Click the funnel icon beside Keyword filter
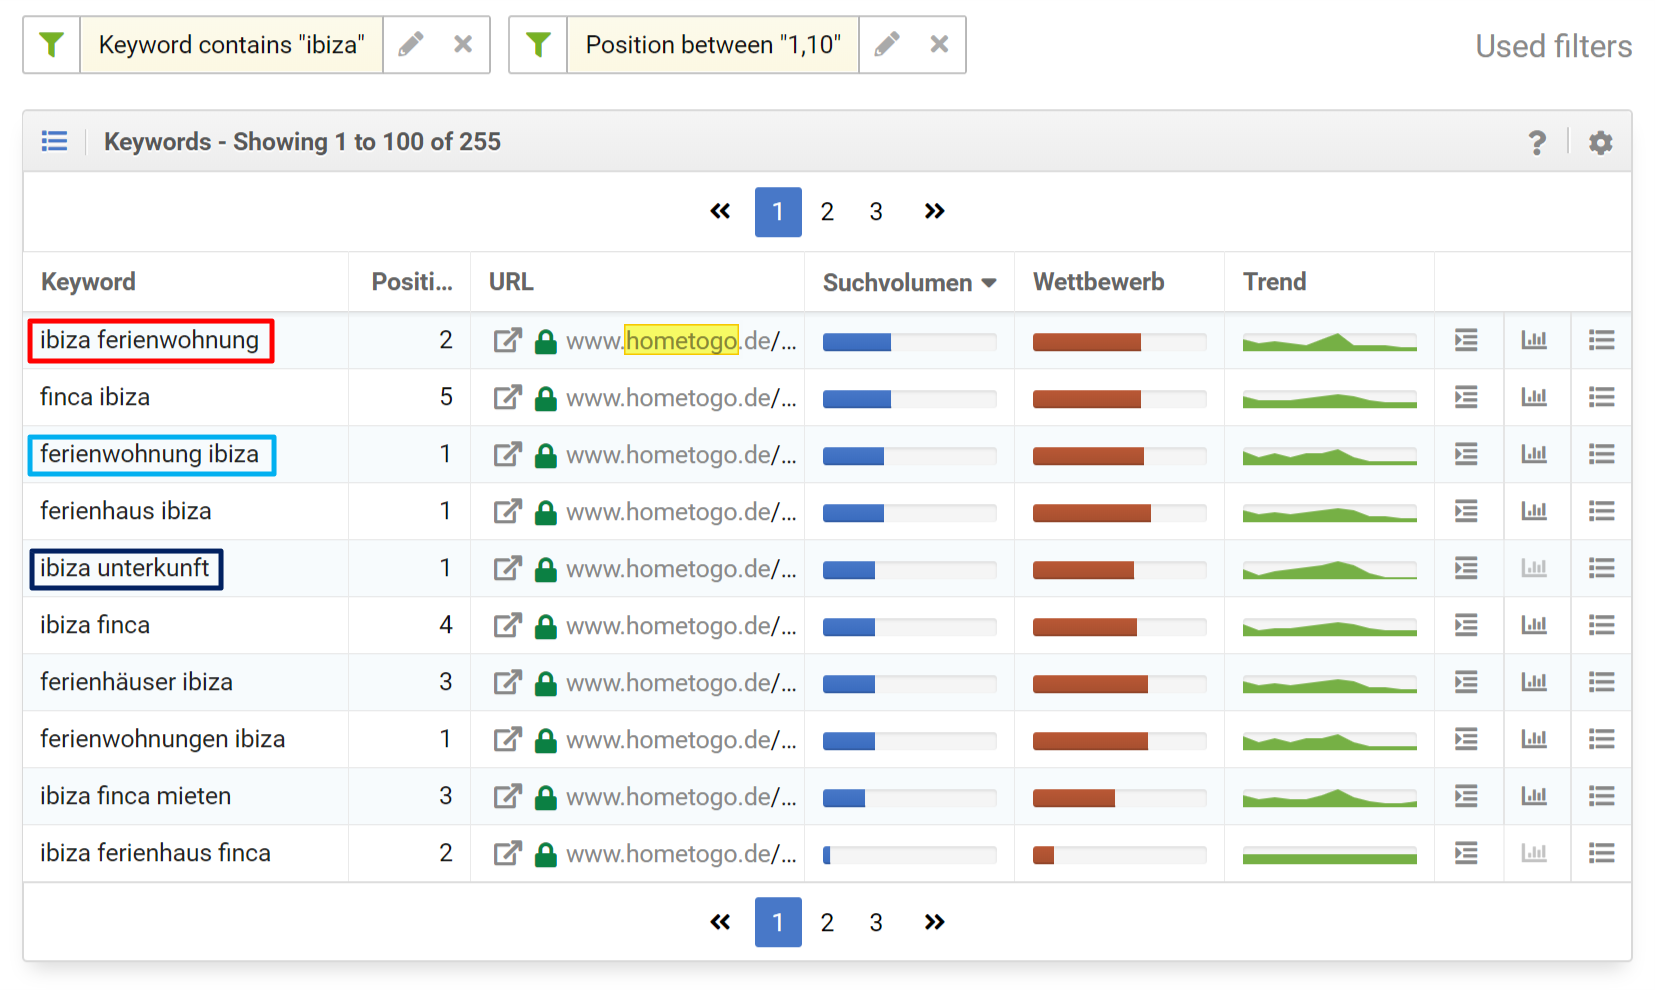The width and height of the screenshot is (1655, 990). (52, 44)
